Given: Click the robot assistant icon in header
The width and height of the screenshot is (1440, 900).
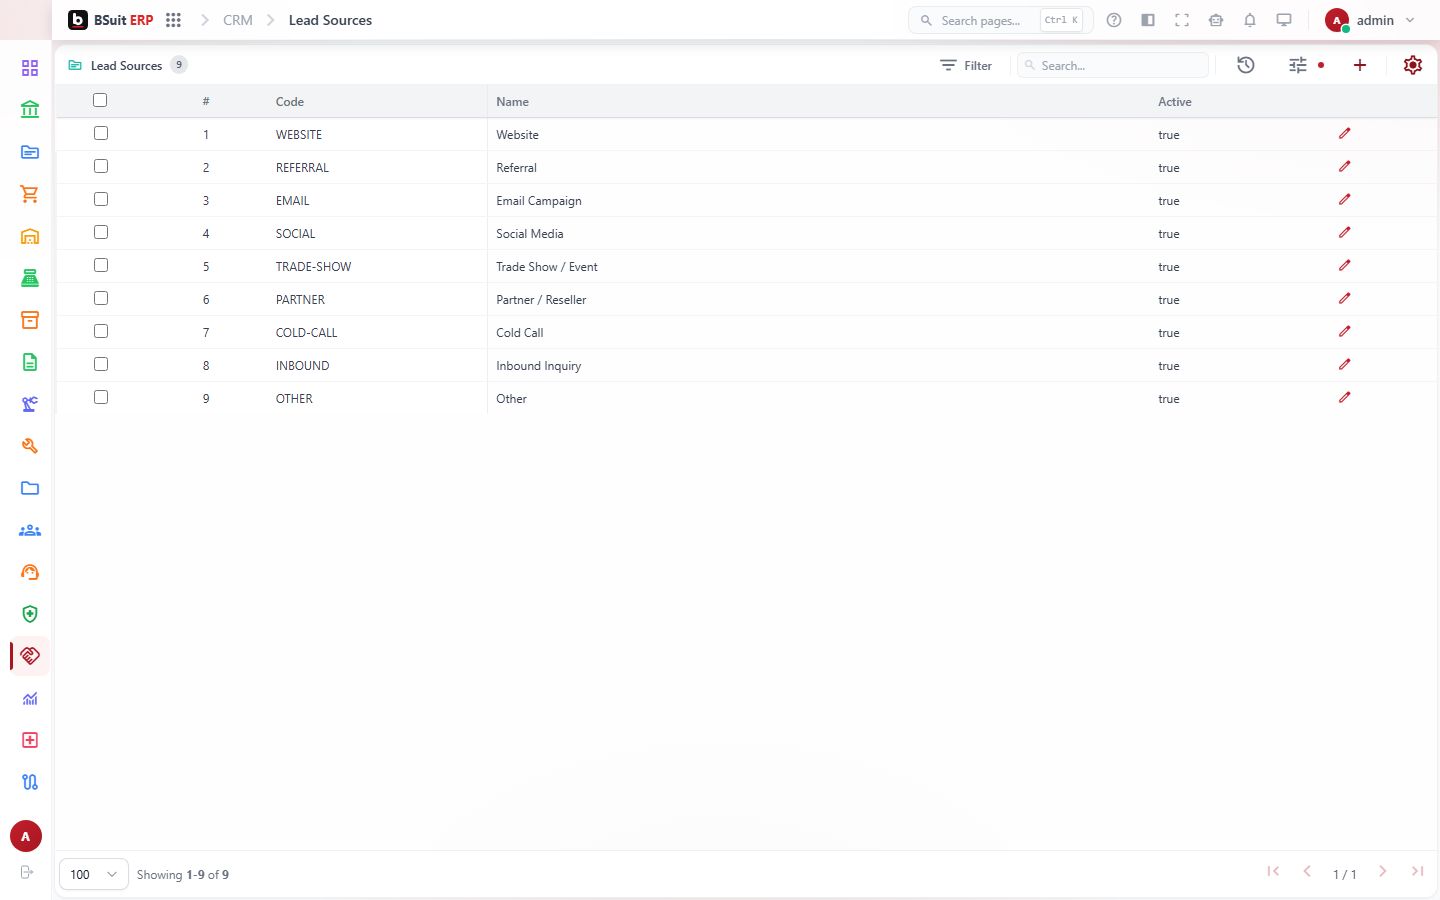Looking at the screenshot, I should [x=1216, y=20].
